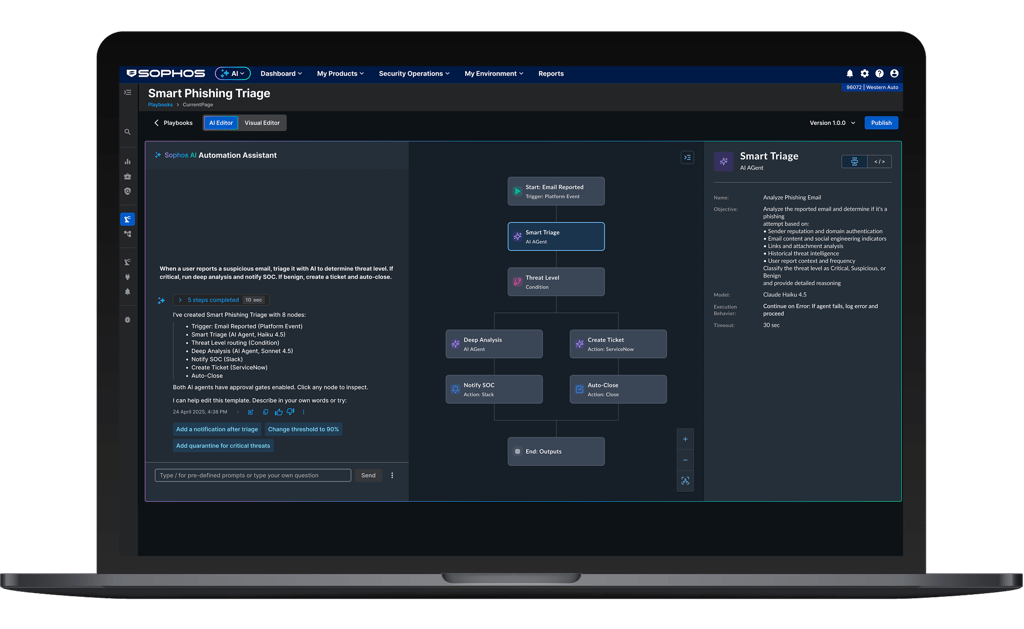Open the Reports menu item
This screenshot has width=1024, height=629.
(x=551, y=74)
